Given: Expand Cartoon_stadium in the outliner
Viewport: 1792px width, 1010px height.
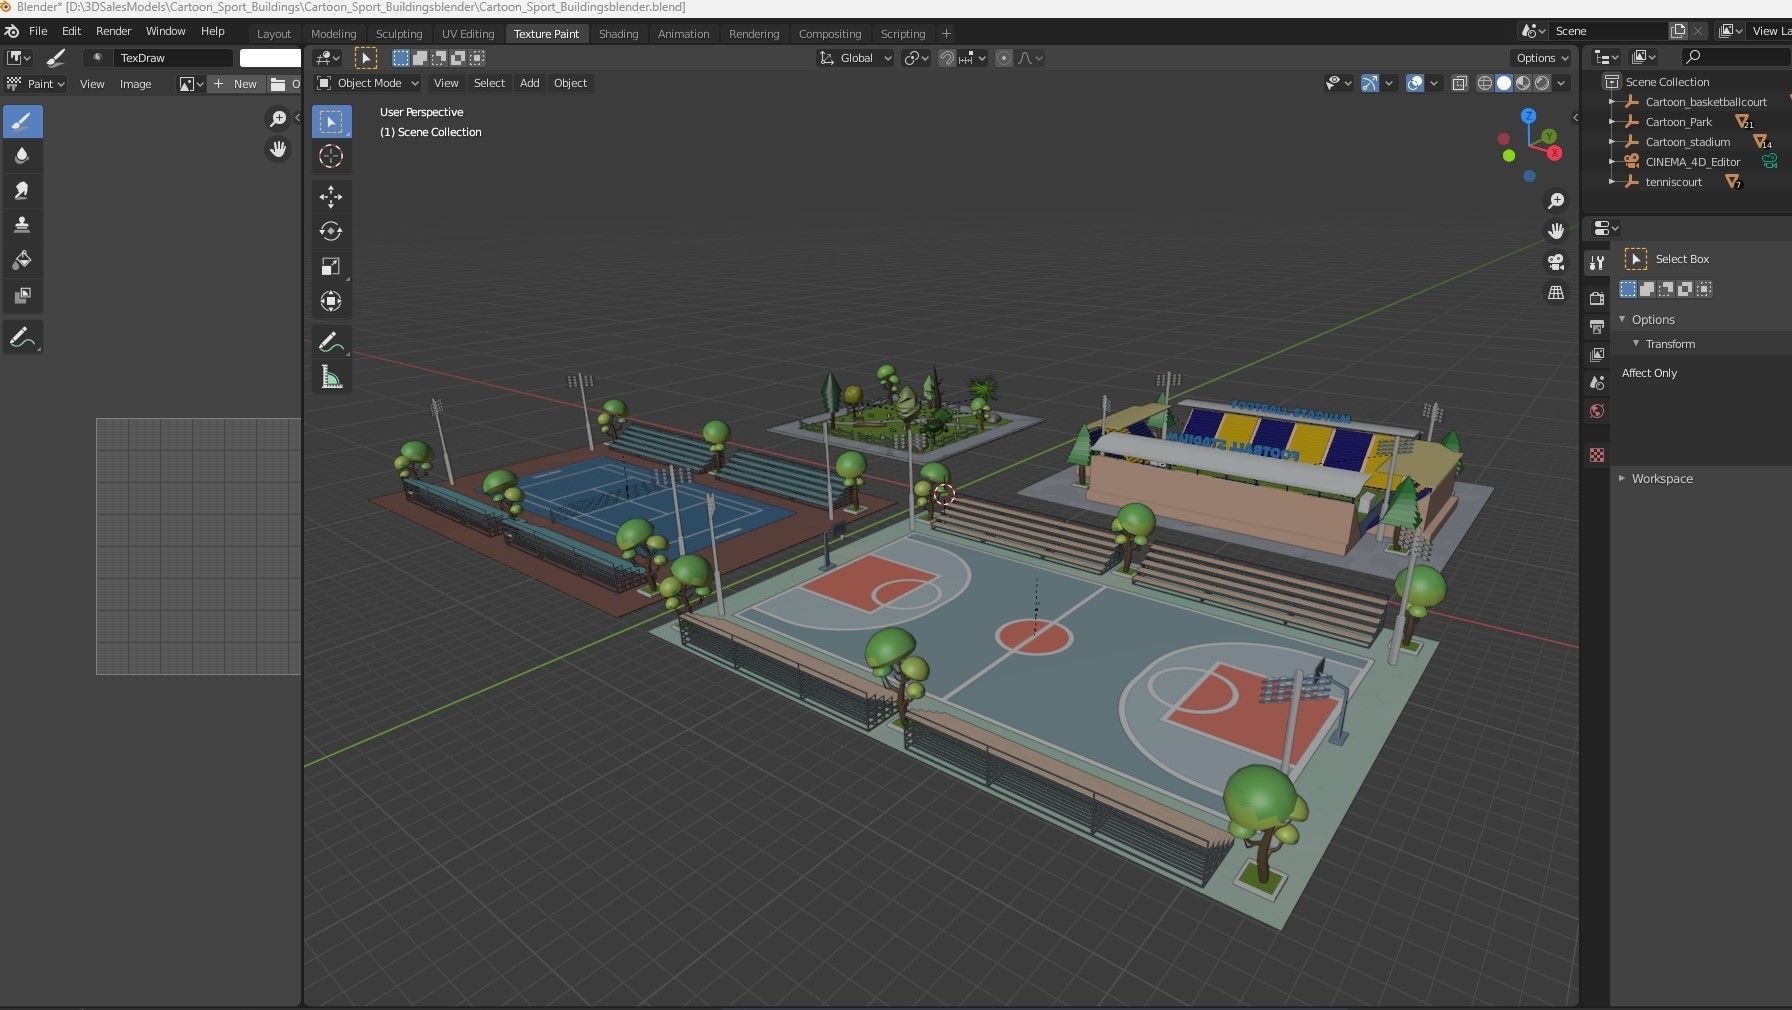Looking at the screenshot, I should pyautogui.click(x=1611, y=142).
